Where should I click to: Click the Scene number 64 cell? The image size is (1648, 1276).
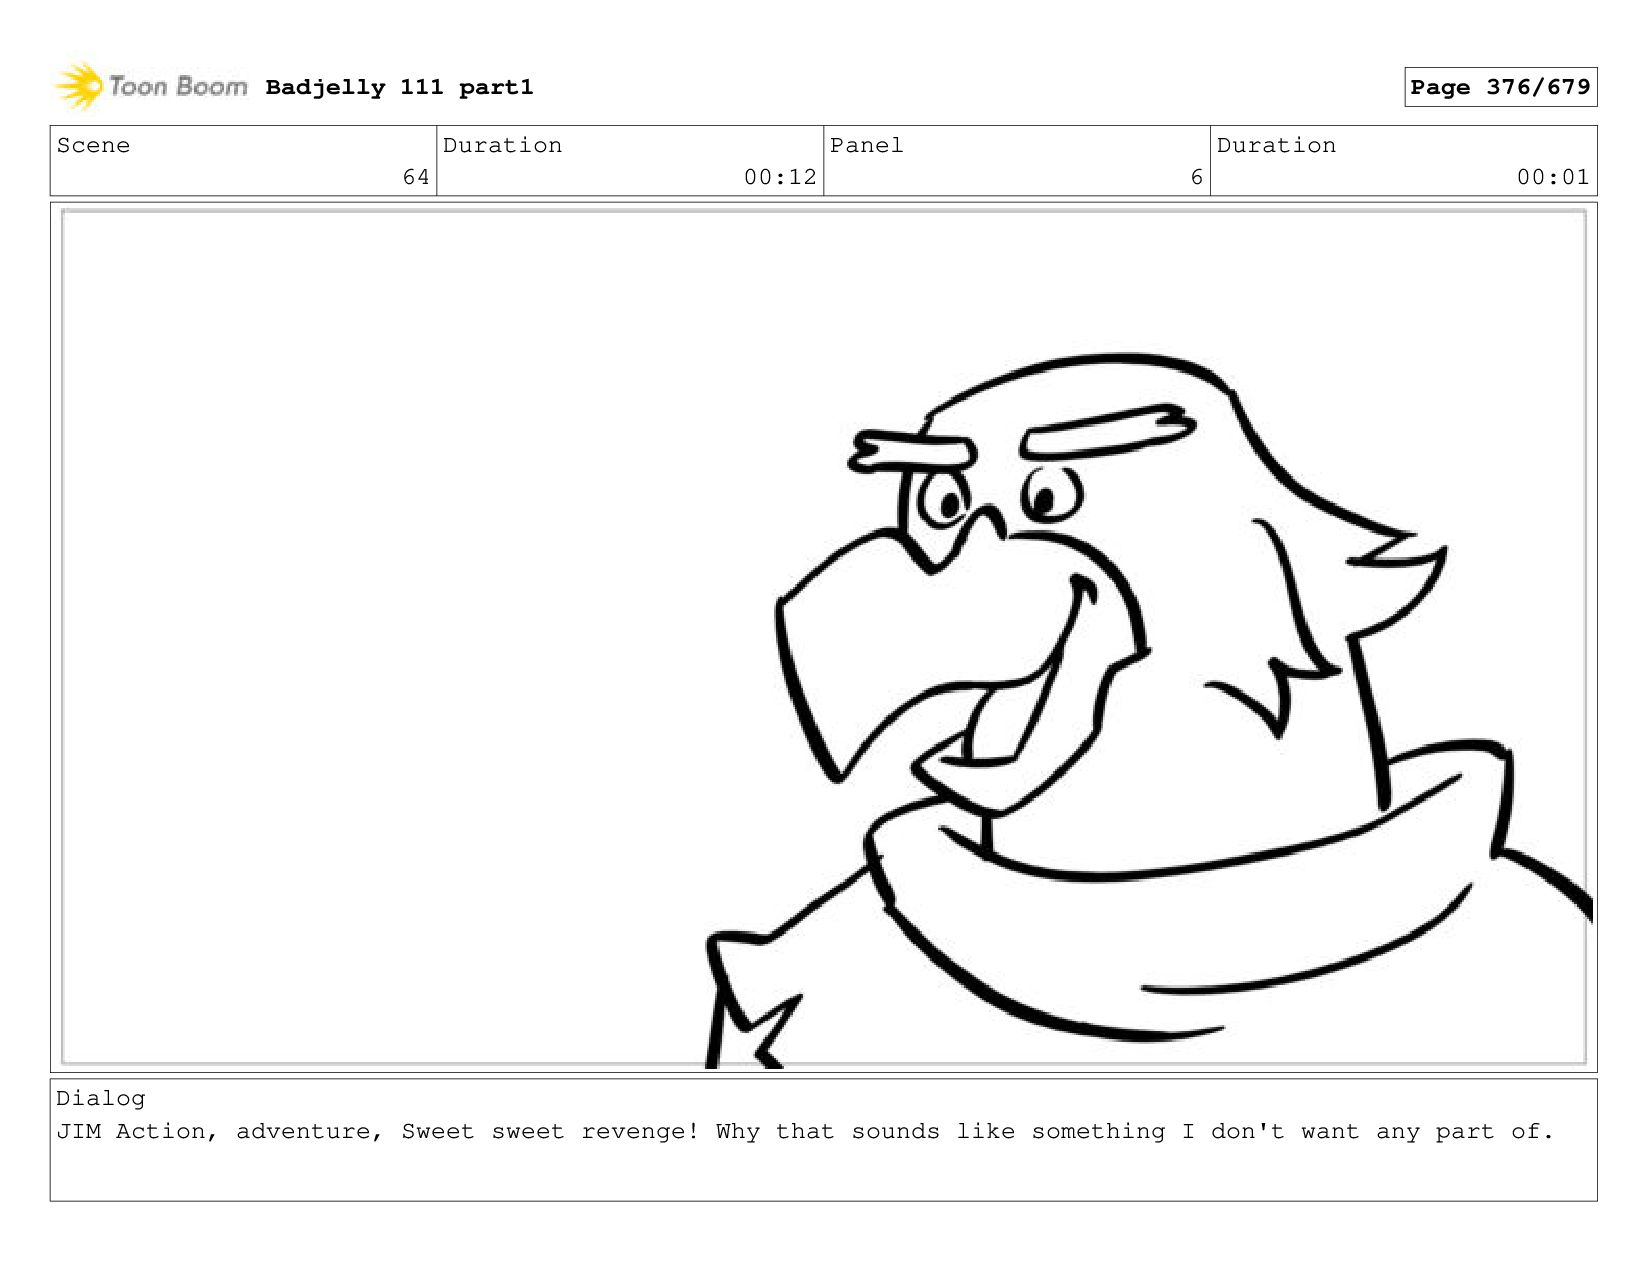tap(243, 161)
